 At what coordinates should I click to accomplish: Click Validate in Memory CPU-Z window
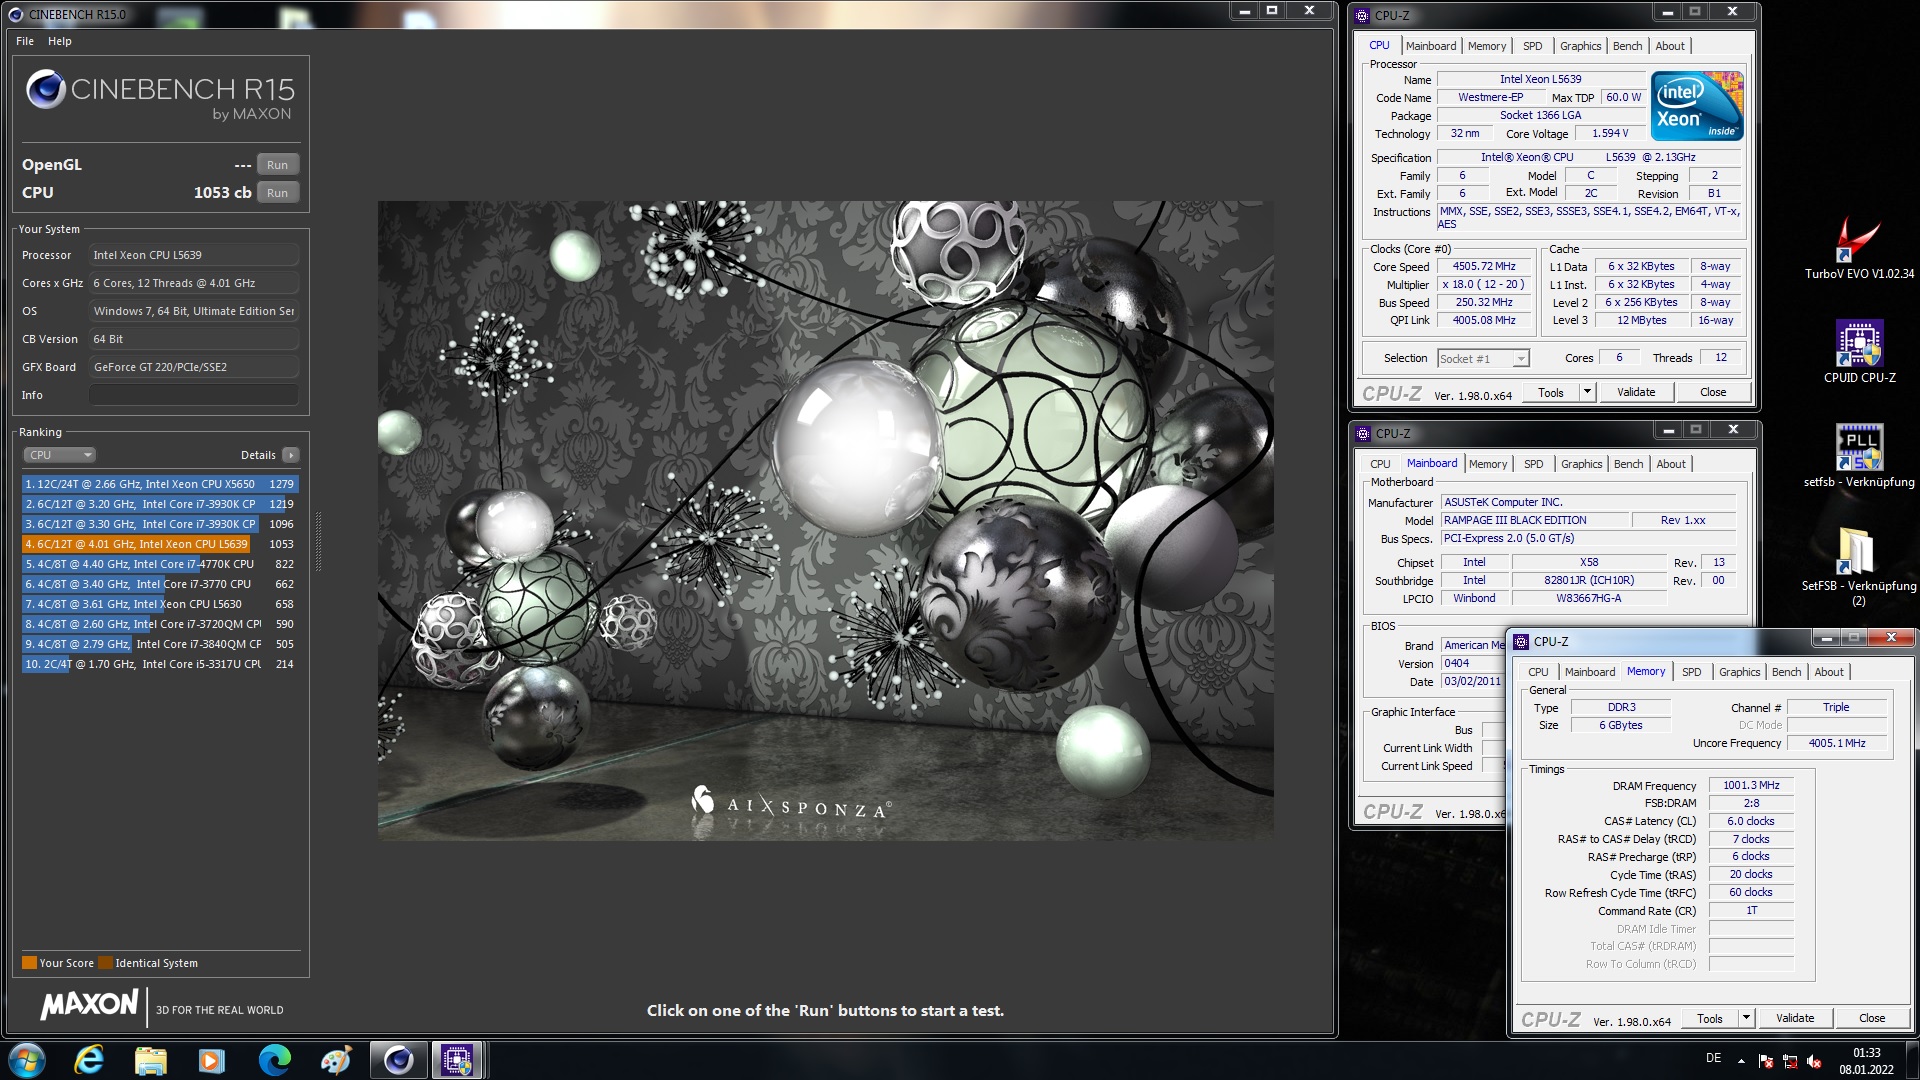[1795, 1018]
